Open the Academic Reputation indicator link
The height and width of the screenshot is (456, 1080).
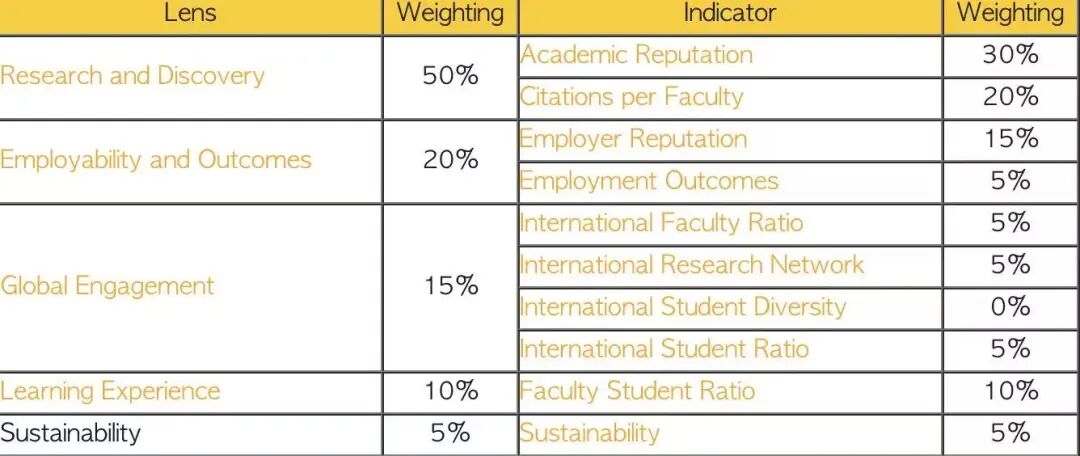(636, 55)
